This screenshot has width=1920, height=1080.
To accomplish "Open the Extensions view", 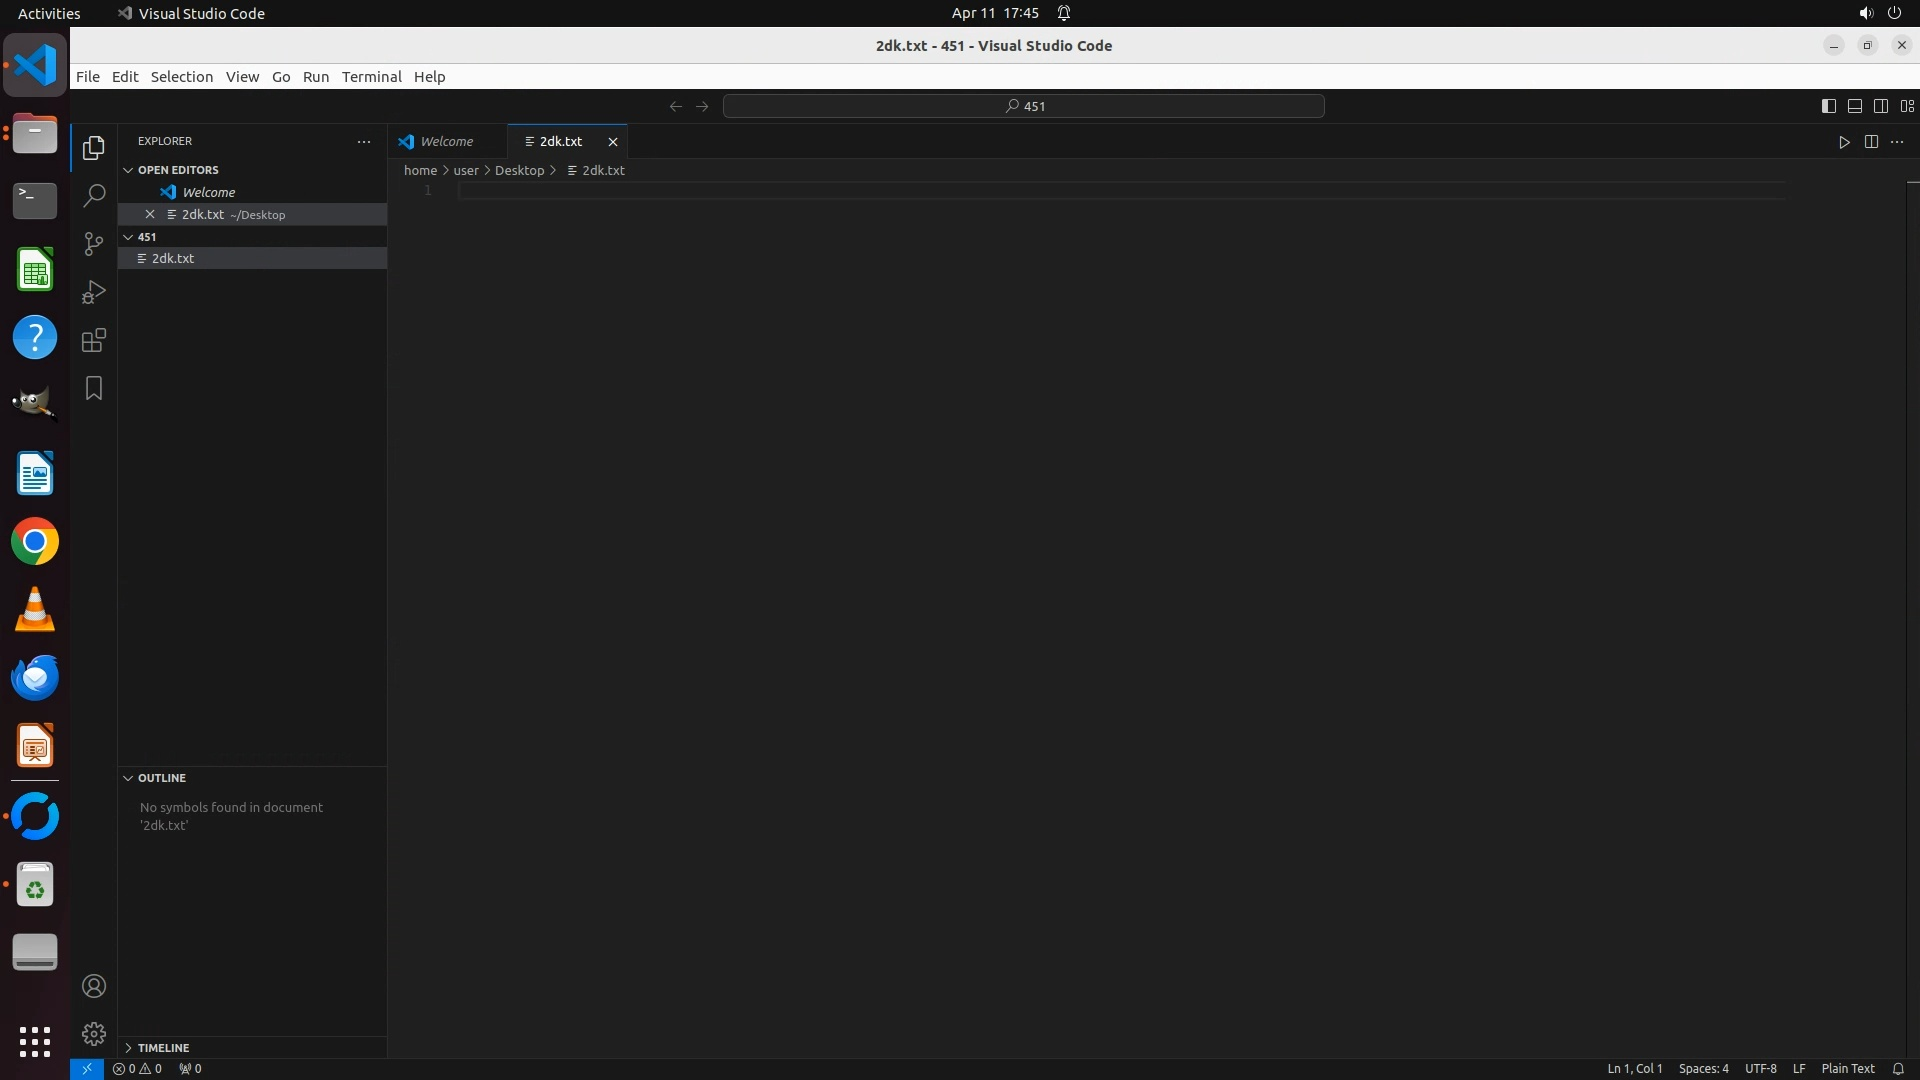I will 94,340.
